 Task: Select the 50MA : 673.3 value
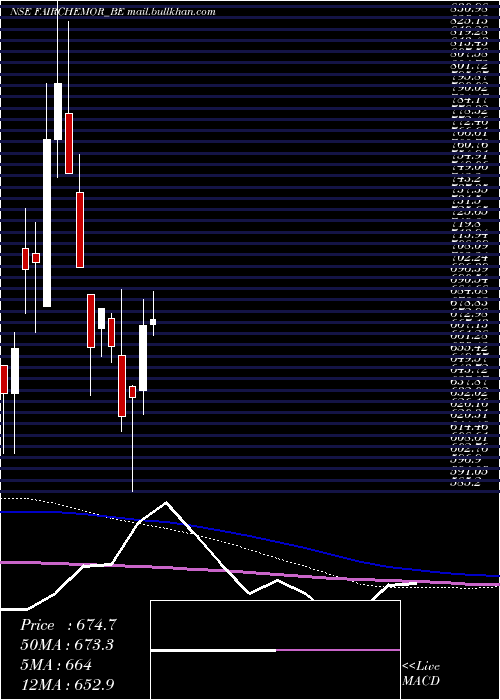pyautogui.click(x=67, y=645)
